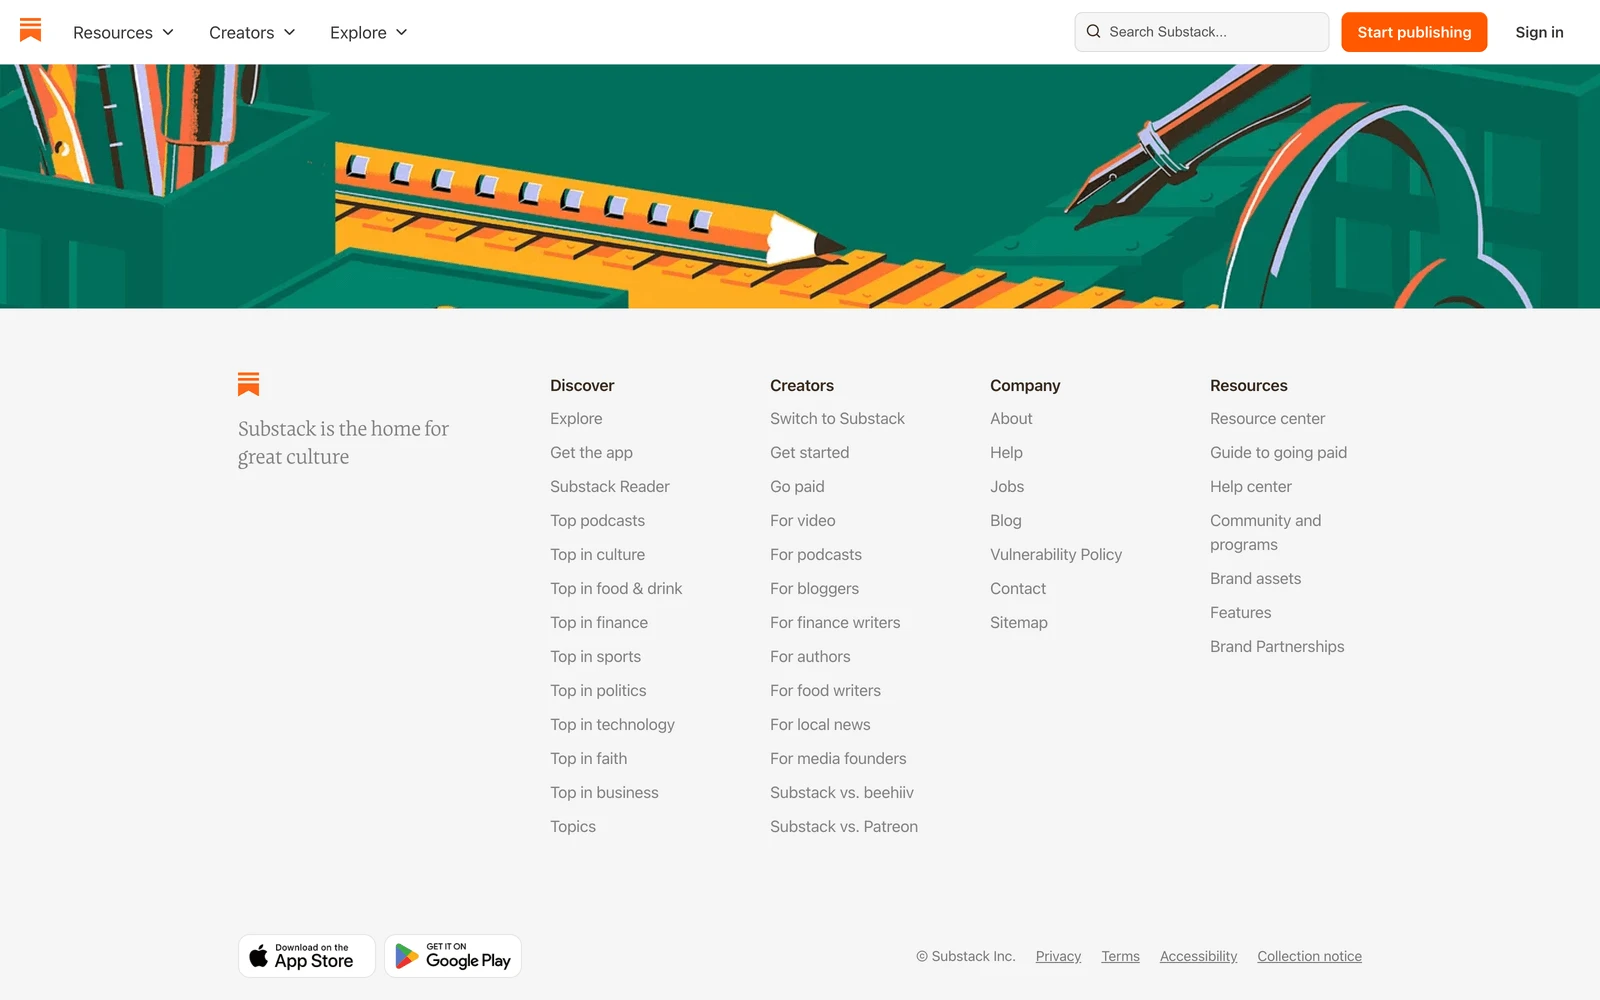Click the search magnifier icon
Viewport: 1600px width, 1000px height.
coord(1093,32)
